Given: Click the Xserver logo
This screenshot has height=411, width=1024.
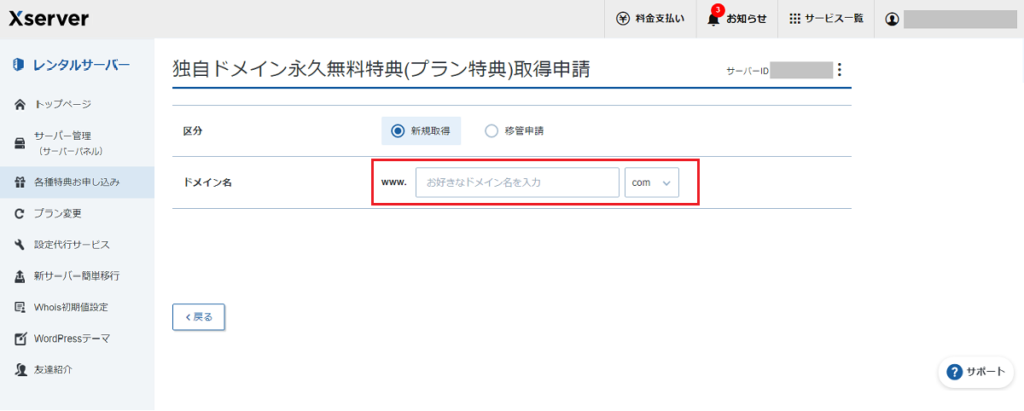Looking at the screenshot, I should 49,19.
